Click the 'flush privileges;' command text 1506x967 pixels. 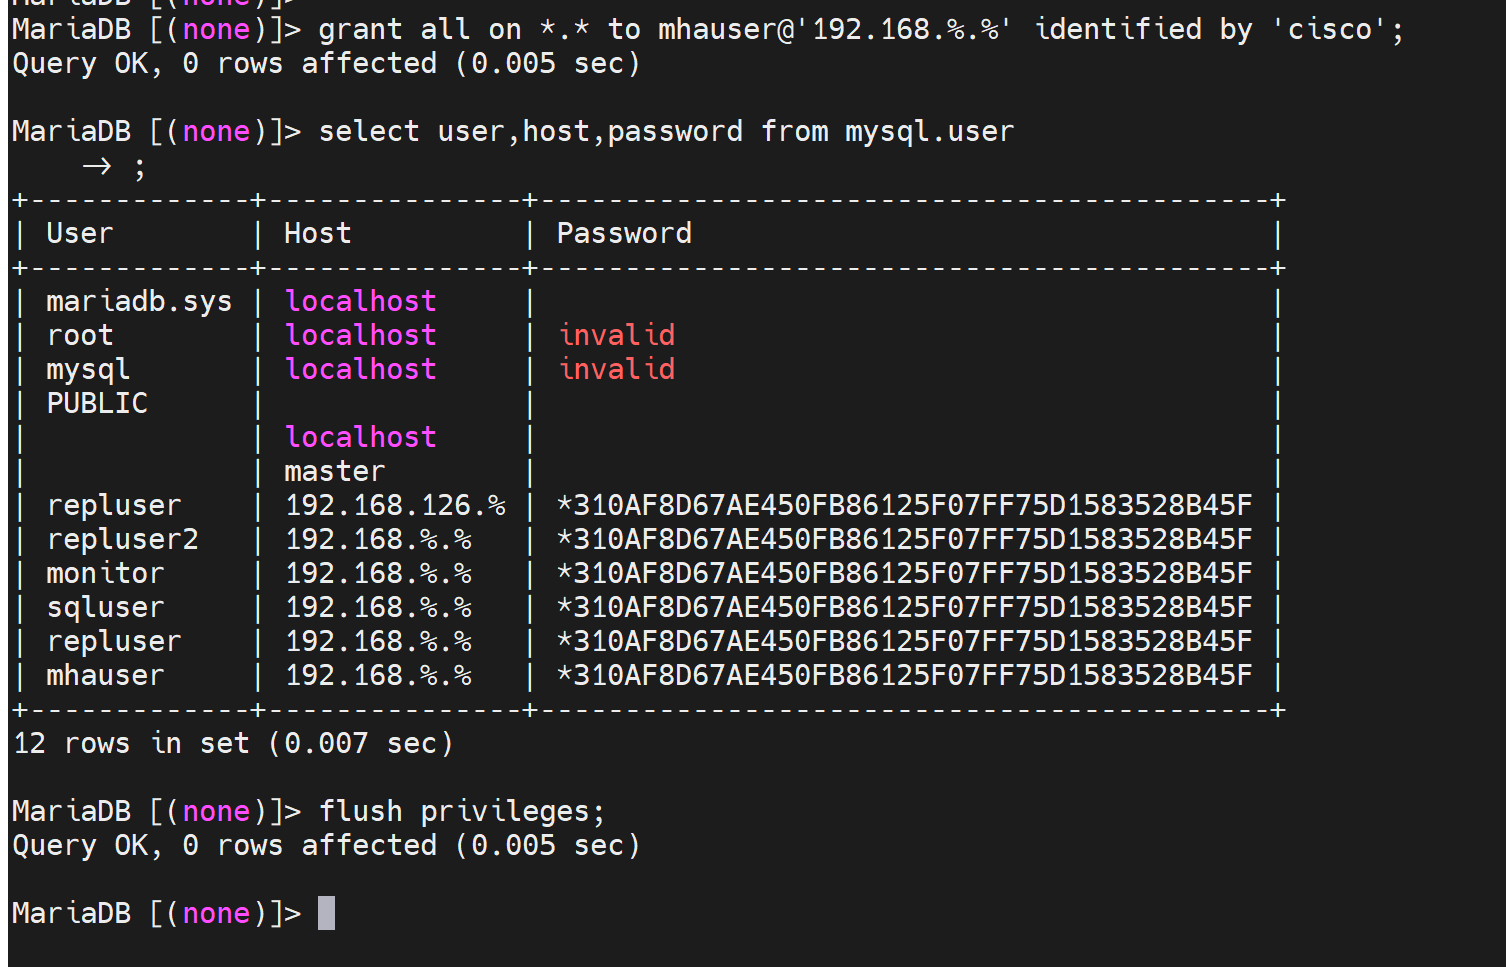coord(462,811)
